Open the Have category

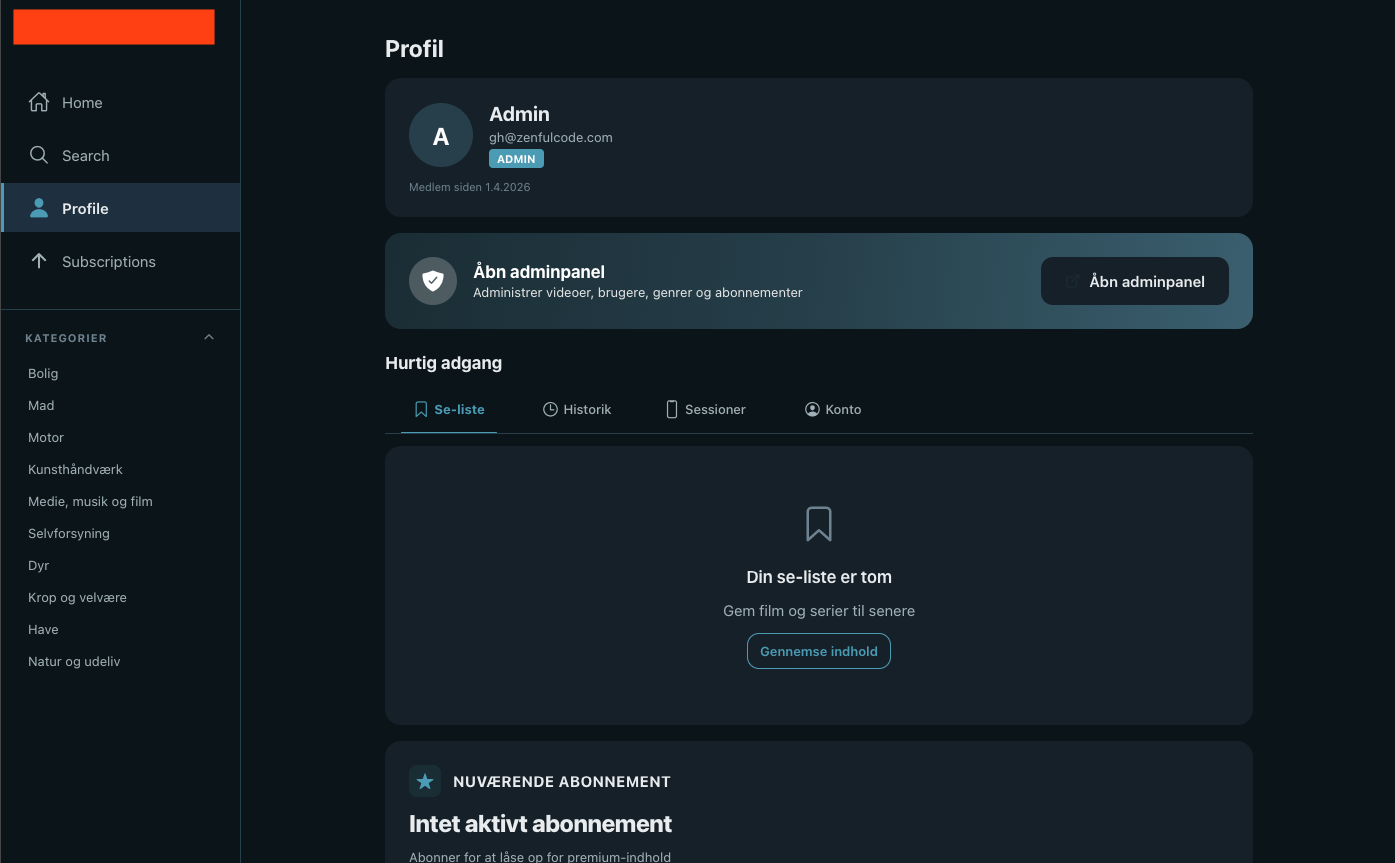tap(43, 629)
